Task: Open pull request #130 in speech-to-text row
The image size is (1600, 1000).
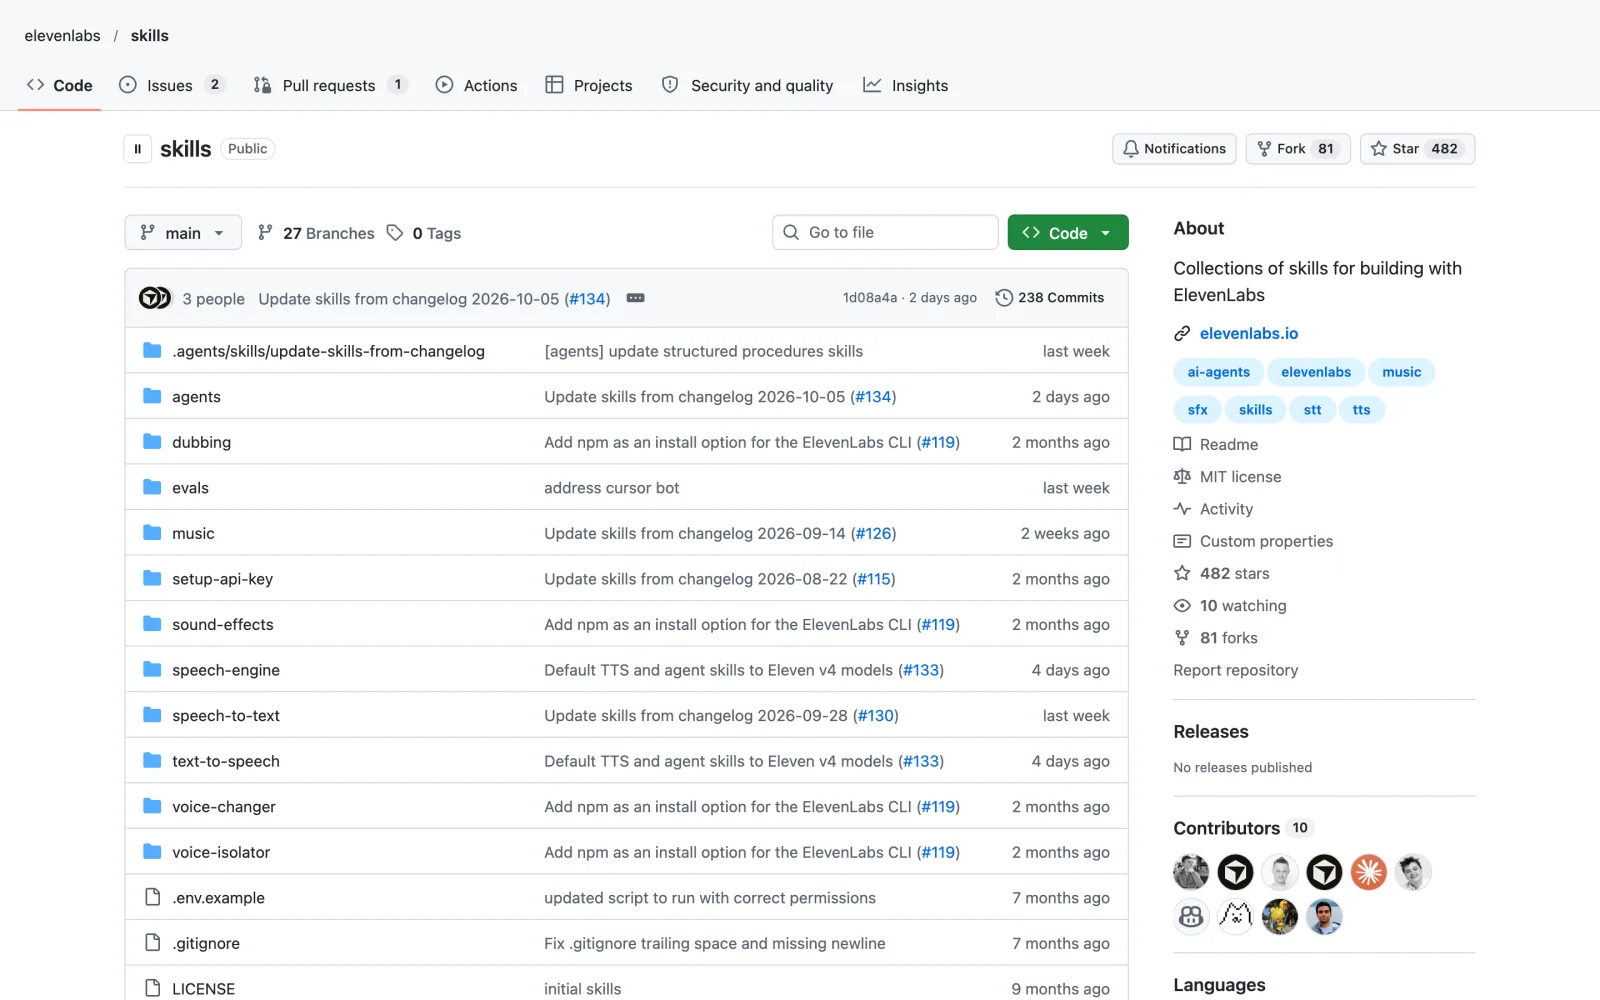Action: (876, 716)
